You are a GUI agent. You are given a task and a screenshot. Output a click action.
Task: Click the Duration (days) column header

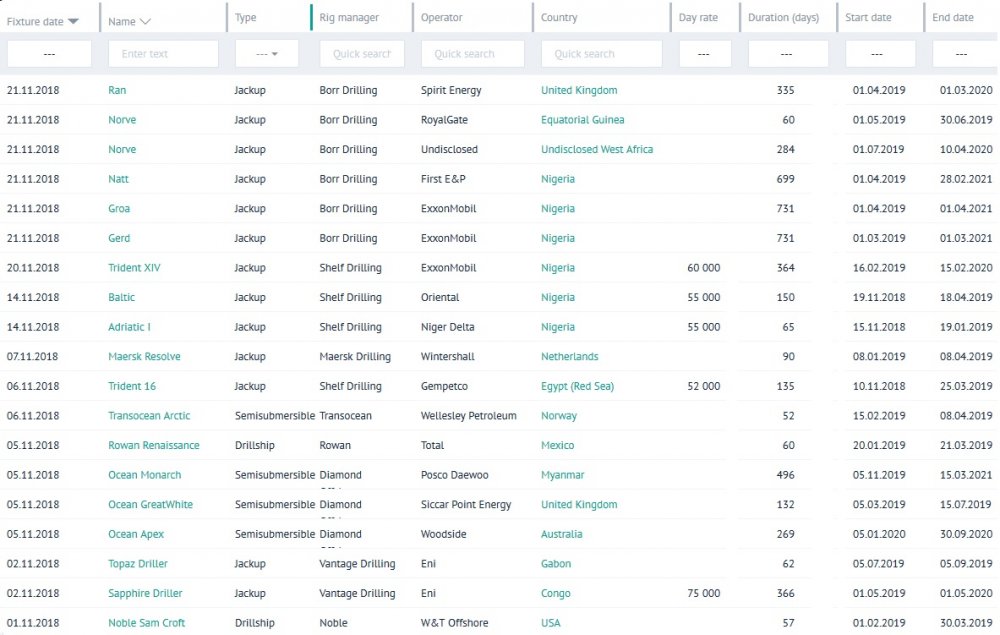[783, 17]
